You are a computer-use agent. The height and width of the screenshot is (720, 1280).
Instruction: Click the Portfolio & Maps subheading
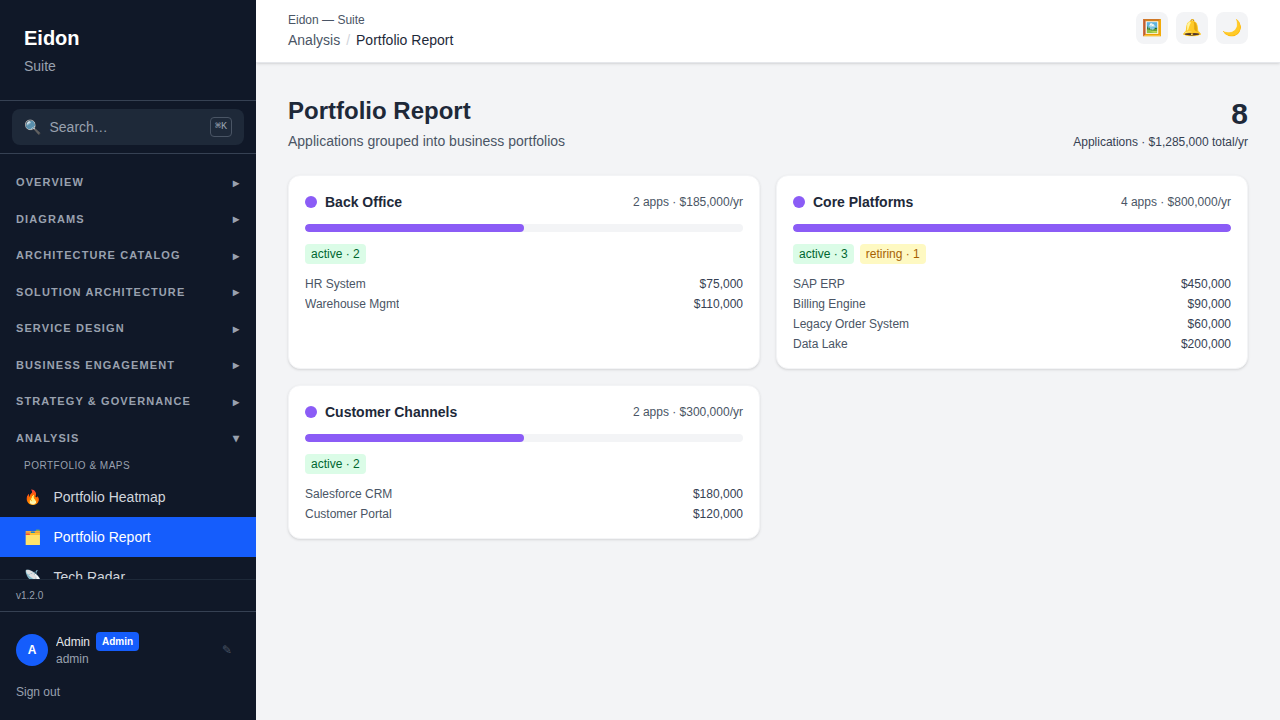click(x=77, y=465)
